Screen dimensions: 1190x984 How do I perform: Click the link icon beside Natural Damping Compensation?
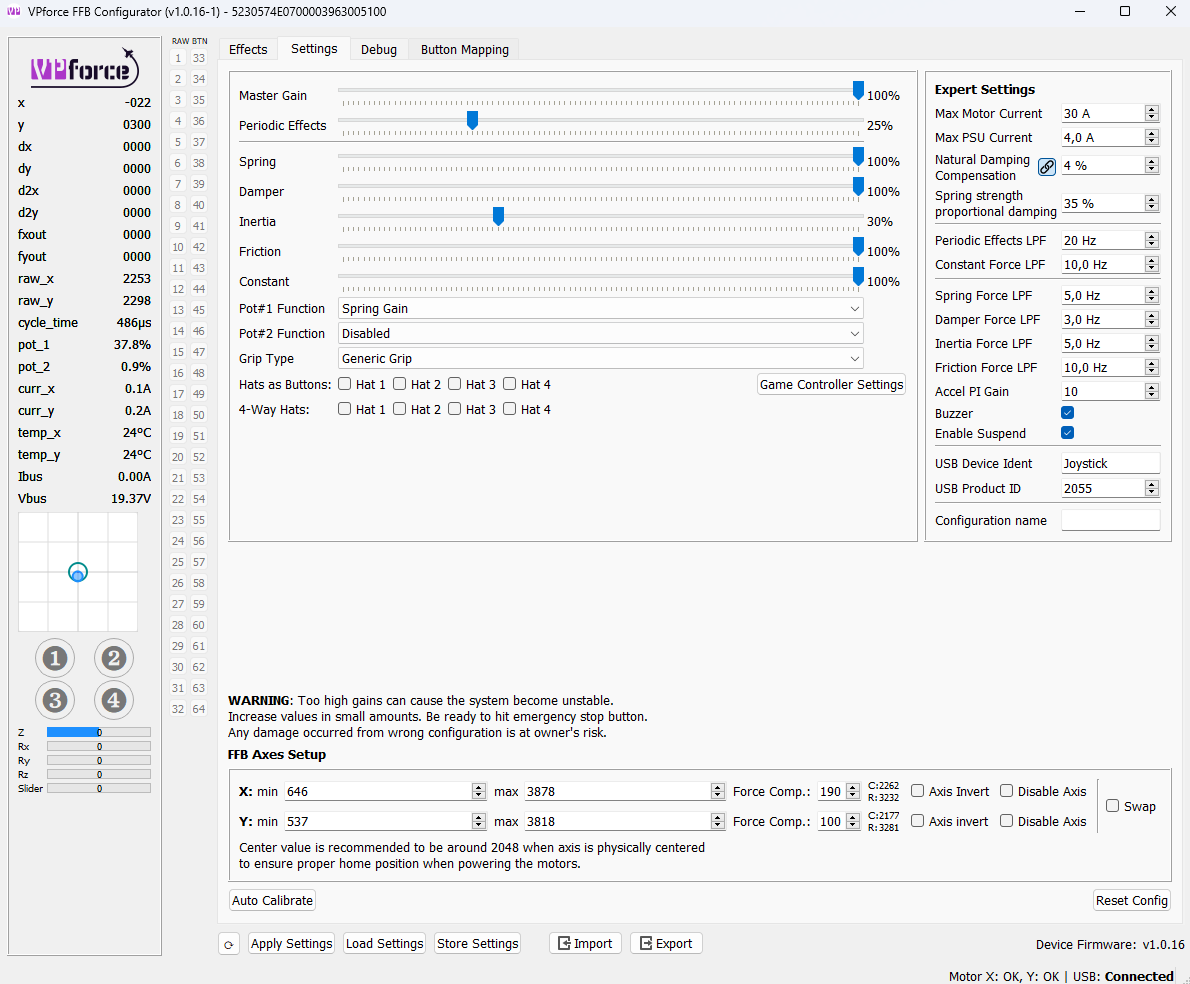1047,167
